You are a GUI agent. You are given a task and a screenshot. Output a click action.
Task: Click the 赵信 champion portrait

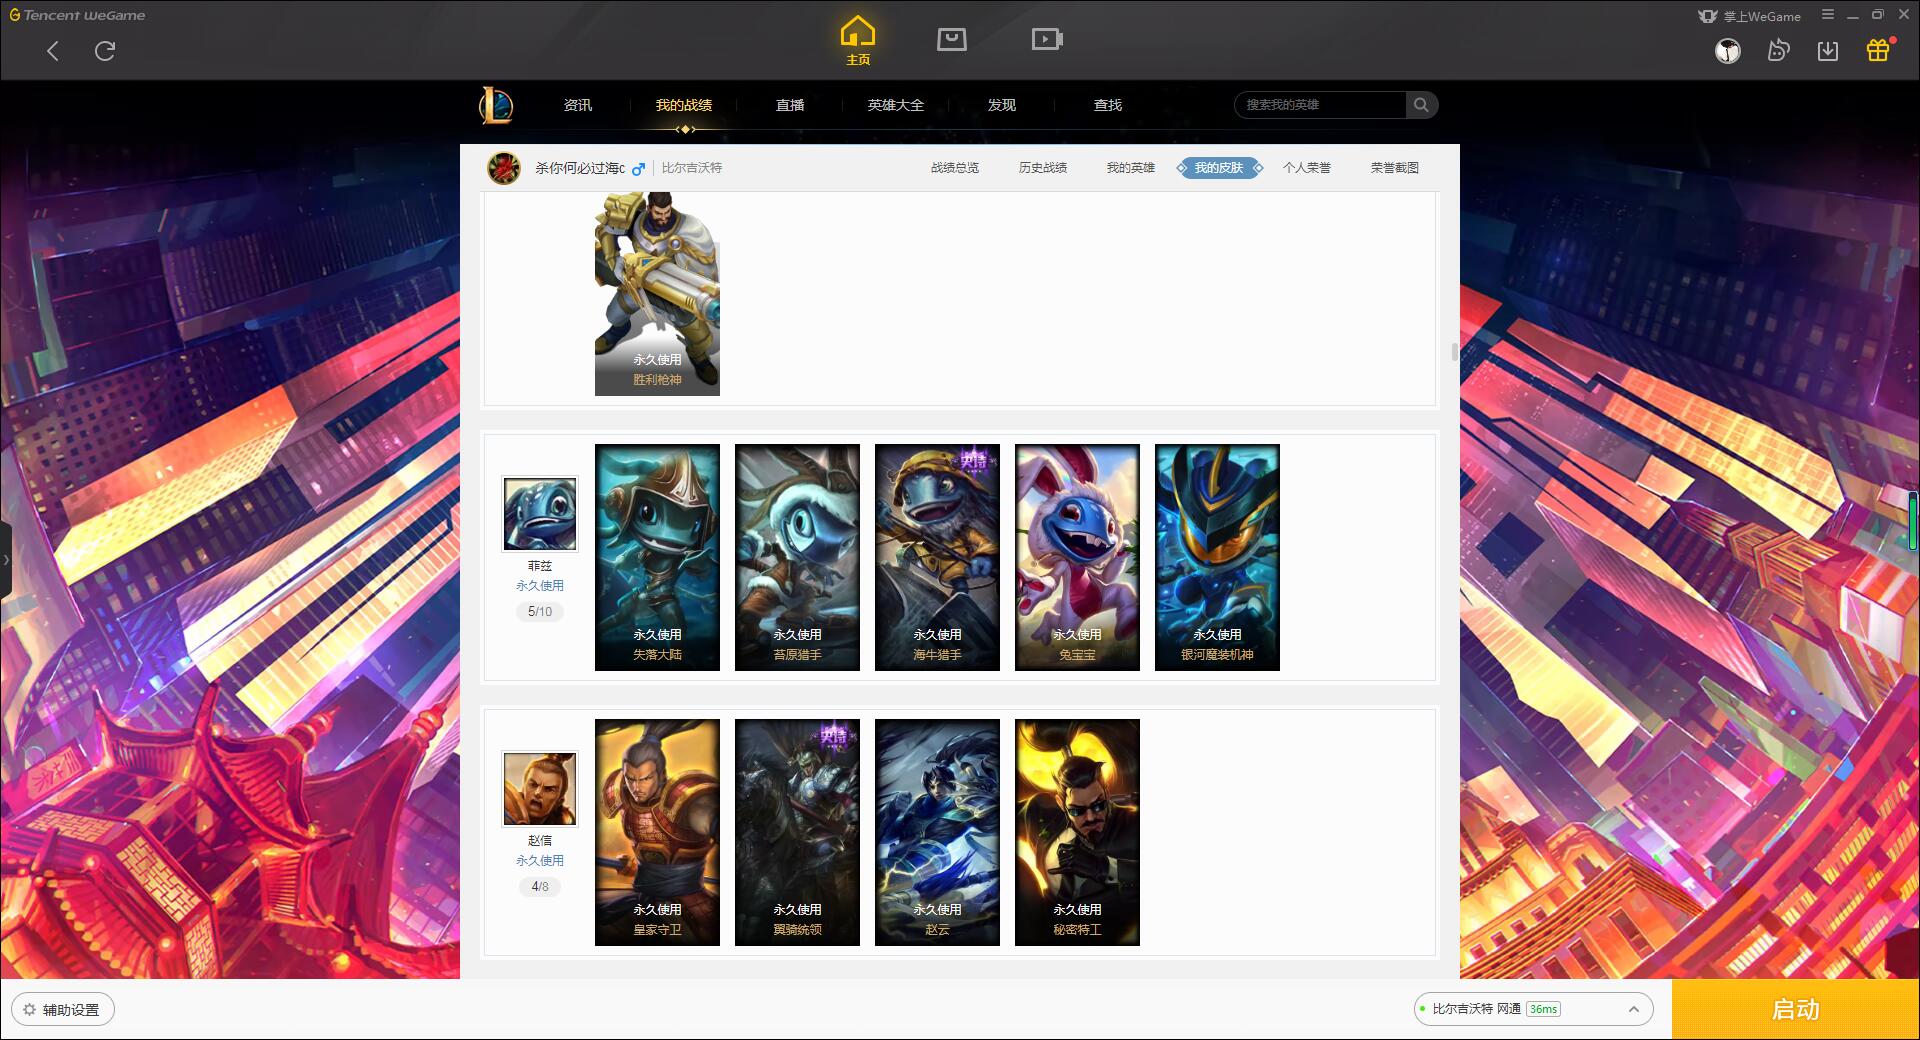tap(540, 789)
